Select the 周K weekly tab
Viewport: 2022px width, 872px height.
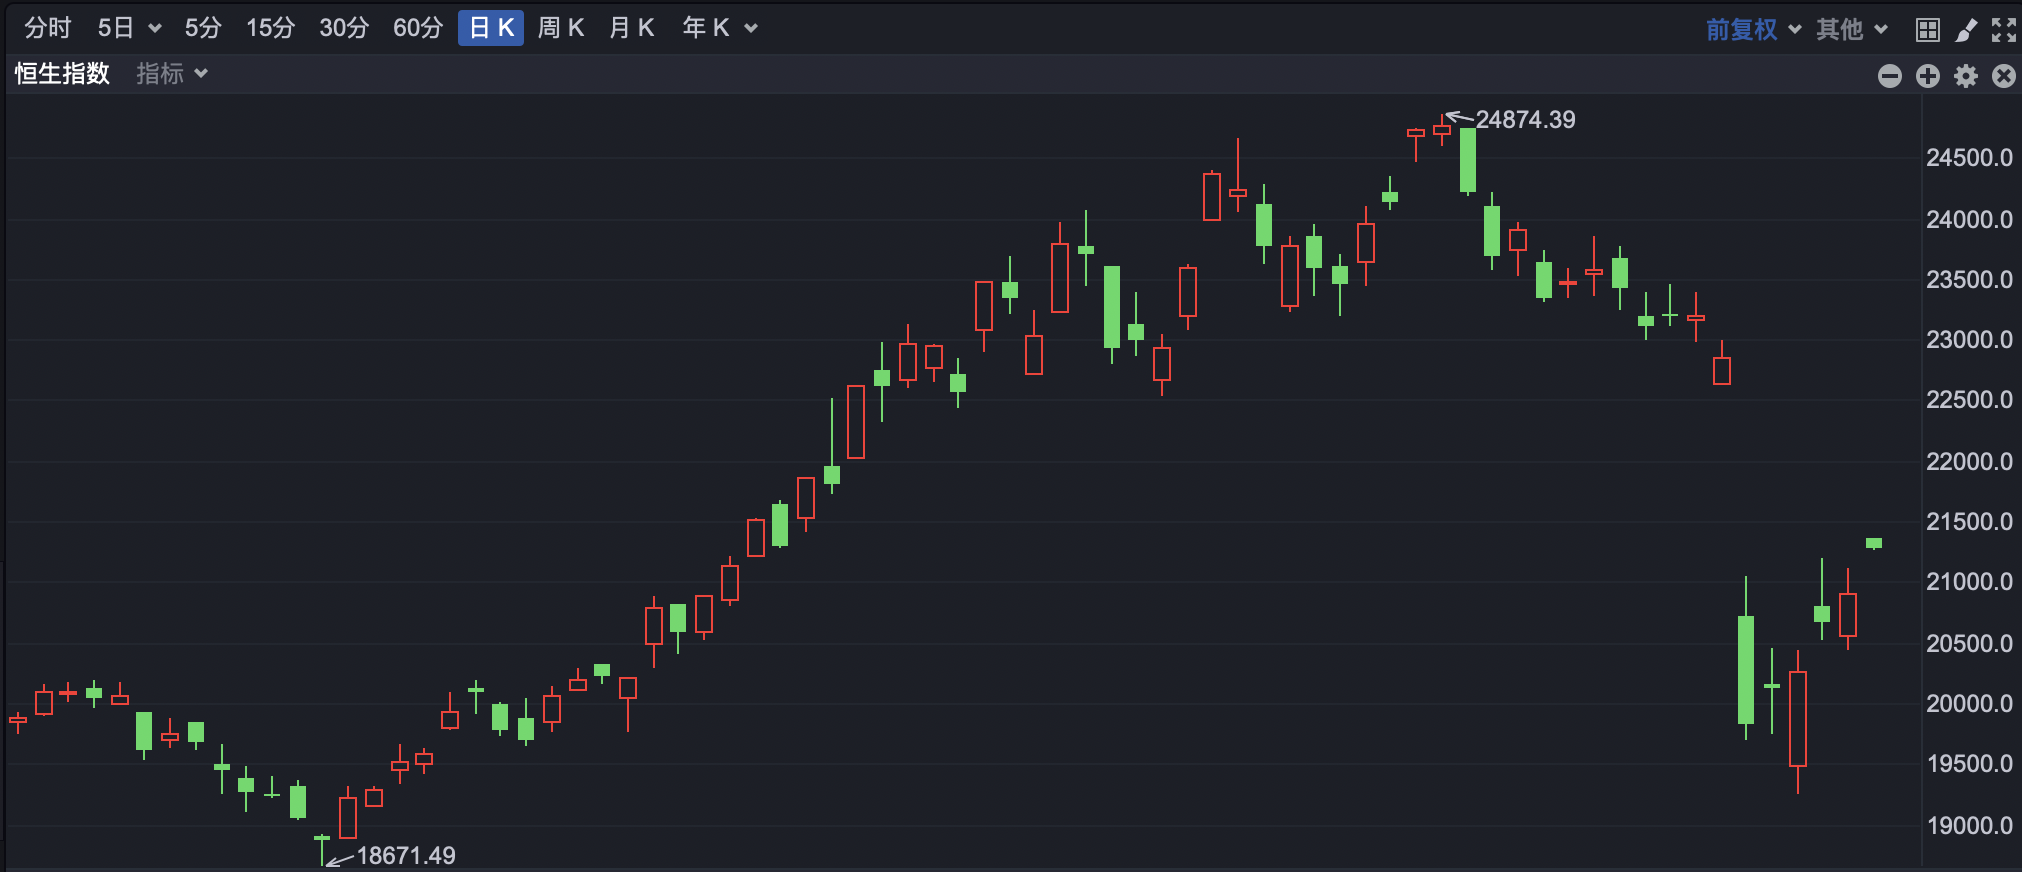(560, 28)
